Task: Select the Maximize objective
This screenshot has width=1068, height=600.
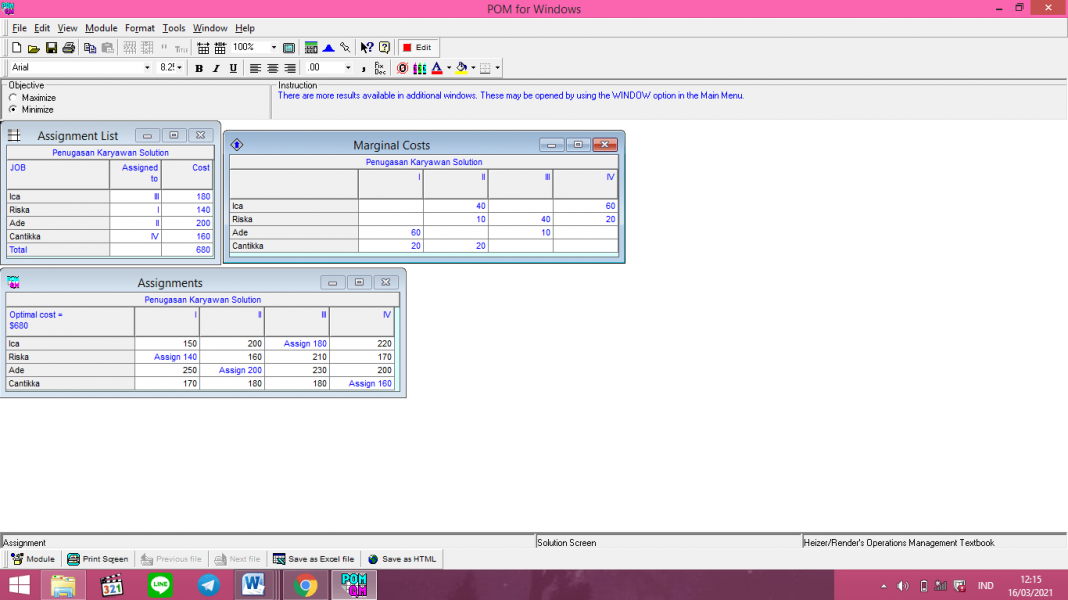Action: pyautogui.click(x=13, y=98)
